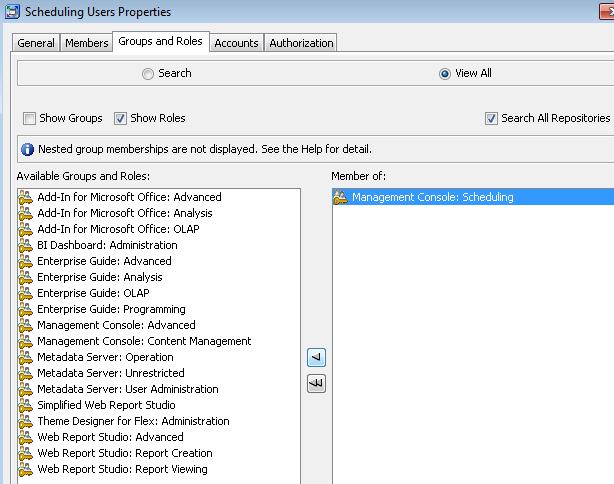Click the role icon beside Metadata Server: Unrestricted
Viewport: 614px width, 484px height.
coord(26,373)
